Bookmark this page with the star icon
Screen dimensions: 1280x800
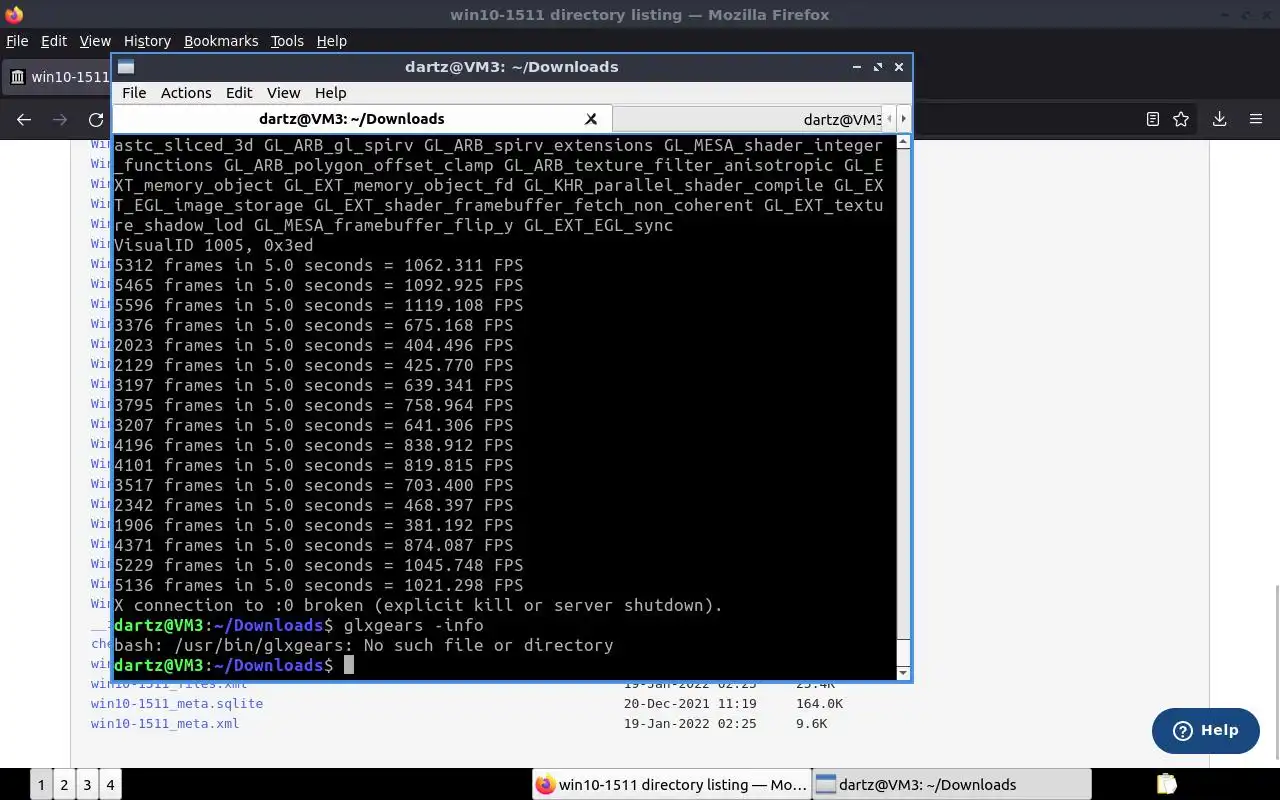point(1181,119)
